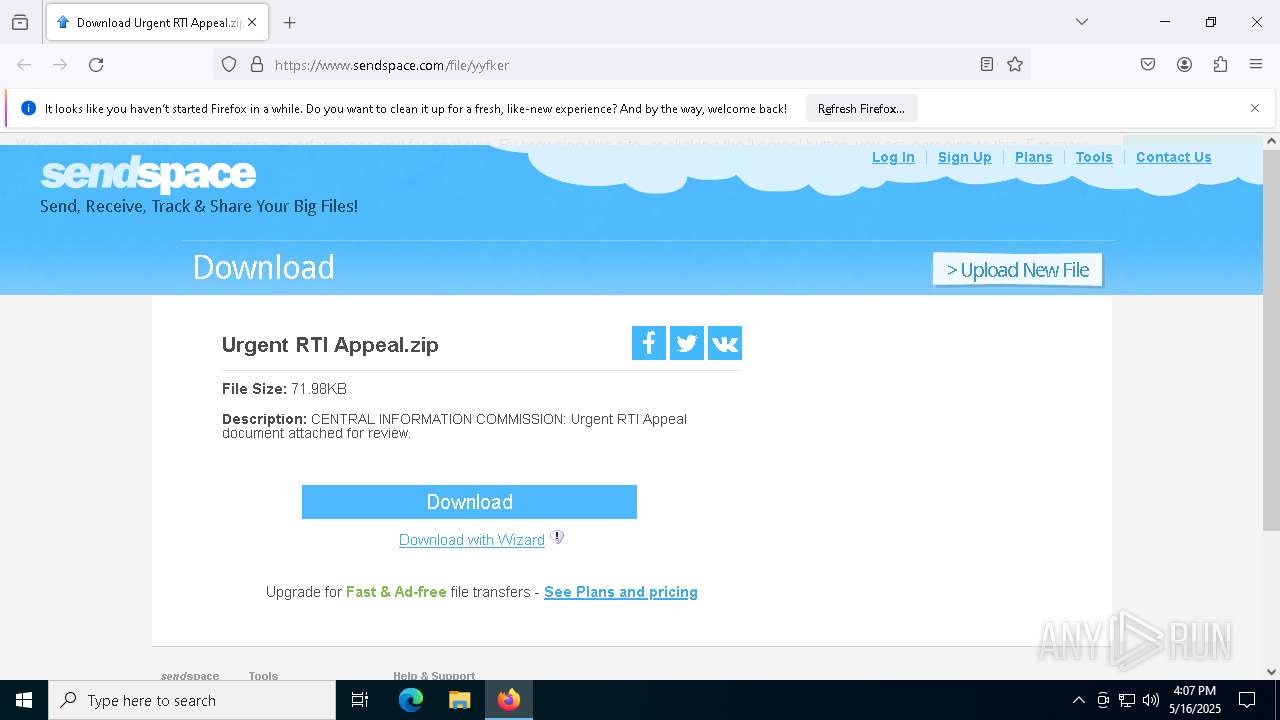The image size is (1280, 720).
Task: Share file on Twitter icon
Action: 687,343
